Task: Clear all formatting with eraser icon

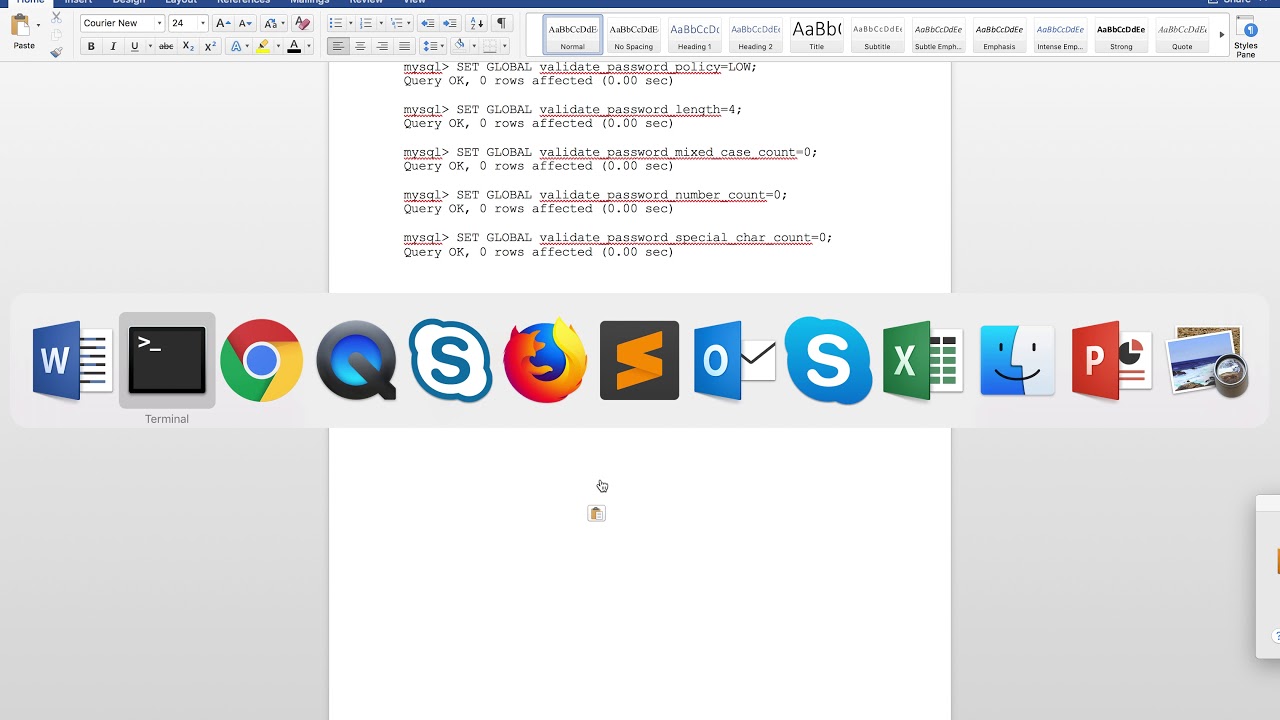Action: [303, 23]
